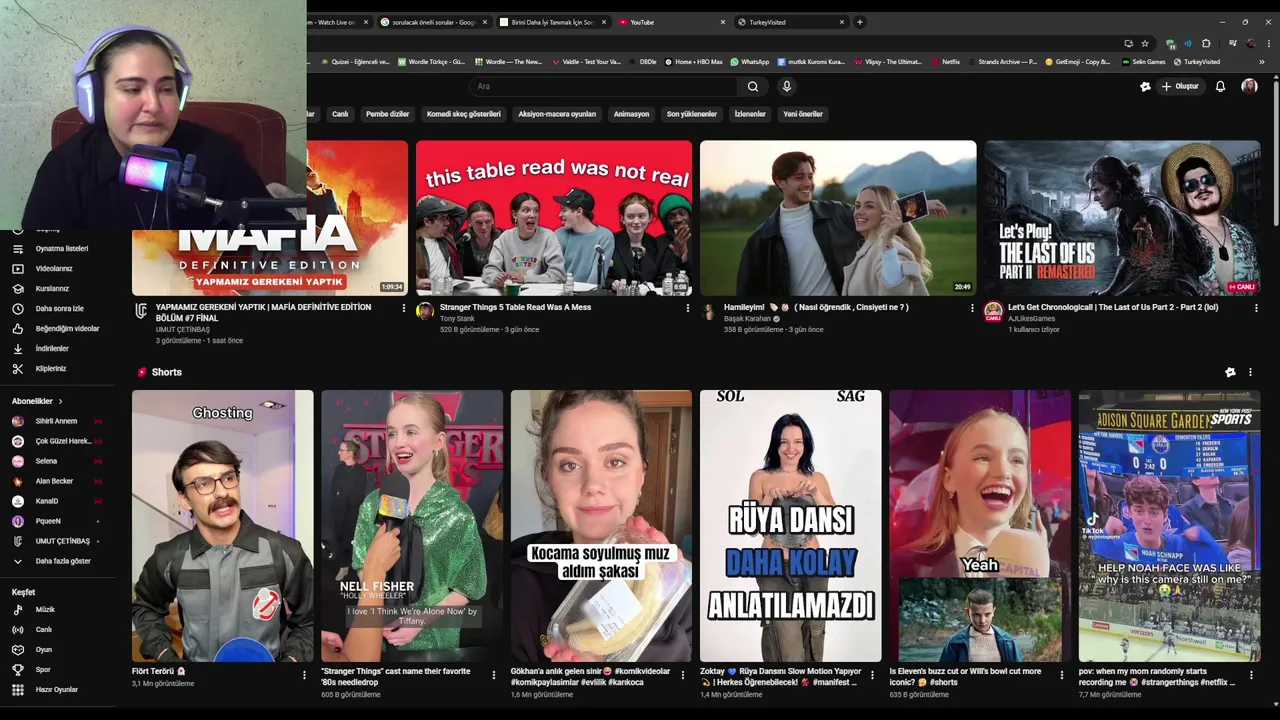Start voice search with the microphone
Viewport: 1280px width, 720px height.
787,86
